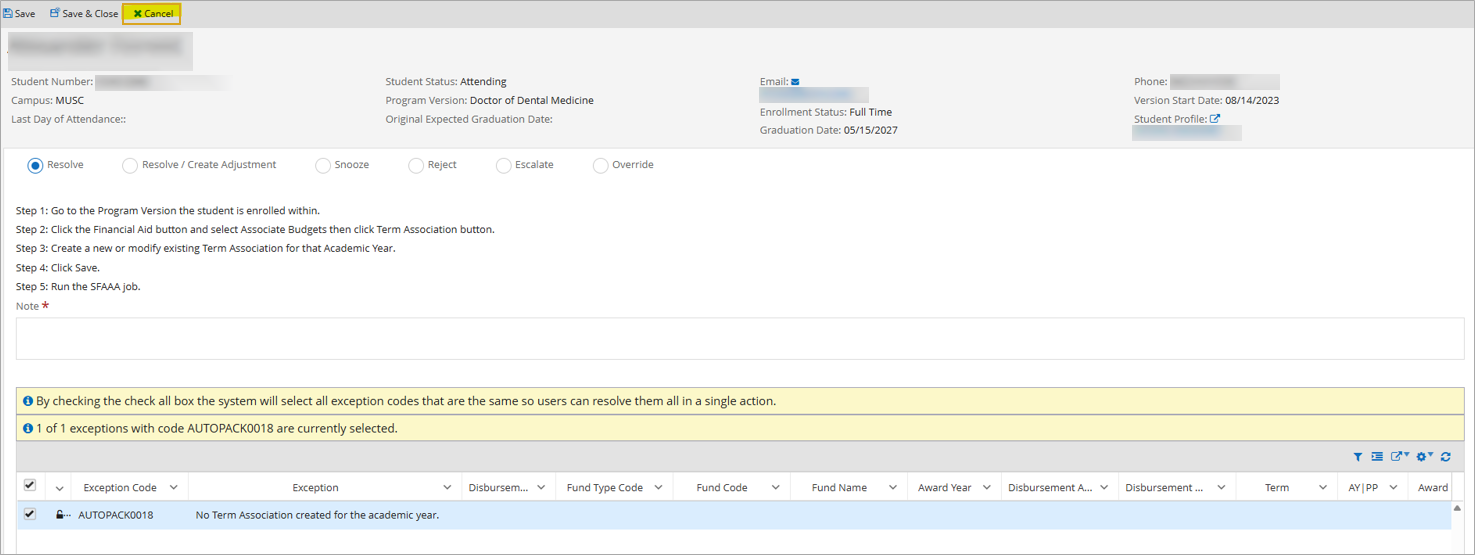The image size is (1475, 555).
Task: Open the grid filter funnel icon
Action: pos(1358,457)
